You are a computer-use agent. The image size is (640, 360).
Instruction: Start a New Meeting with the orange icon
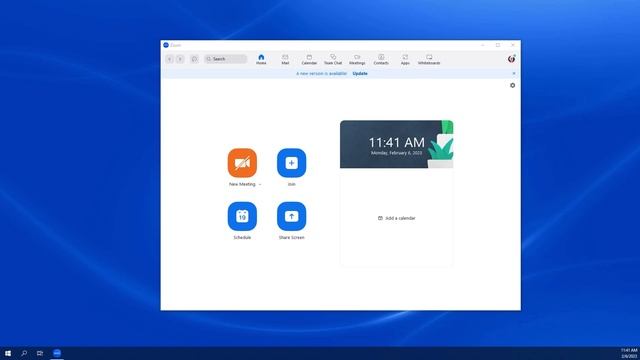point(242,163)
